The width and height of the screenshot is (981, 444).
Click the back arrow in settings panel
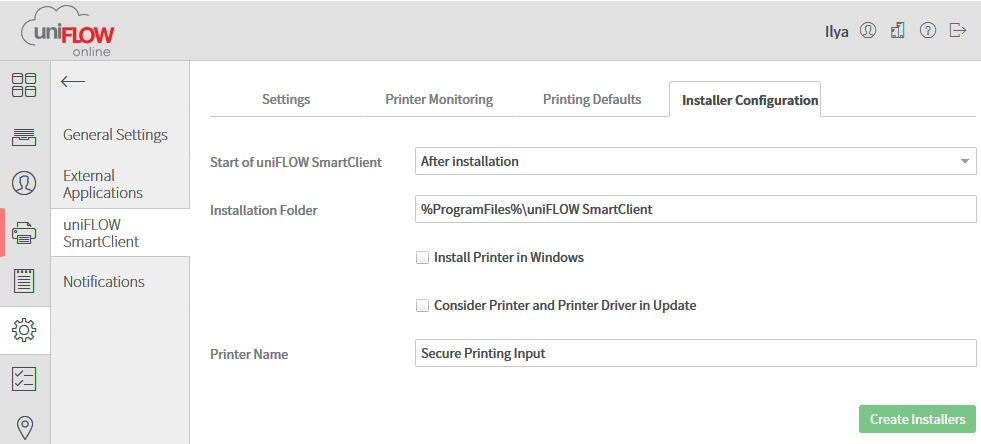point(73,82)
